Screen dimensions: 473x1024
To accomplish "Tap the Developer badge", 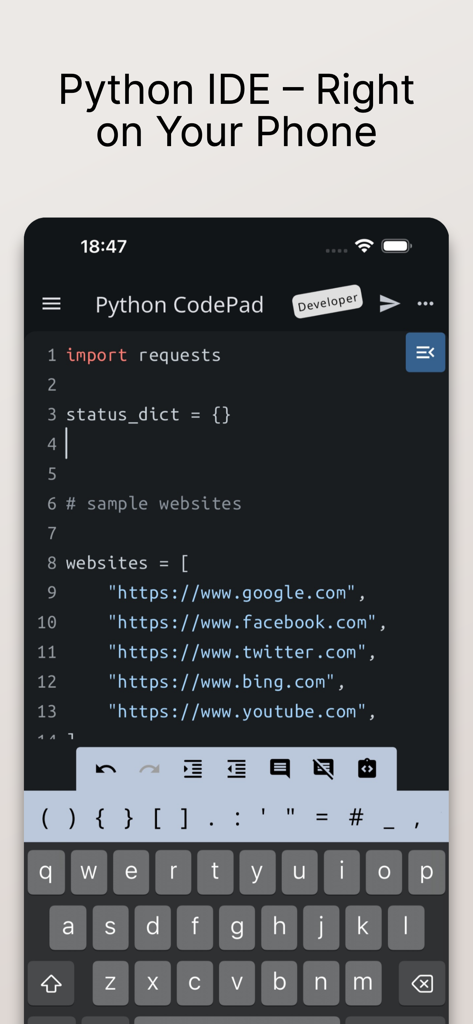I will coord(327,302).
